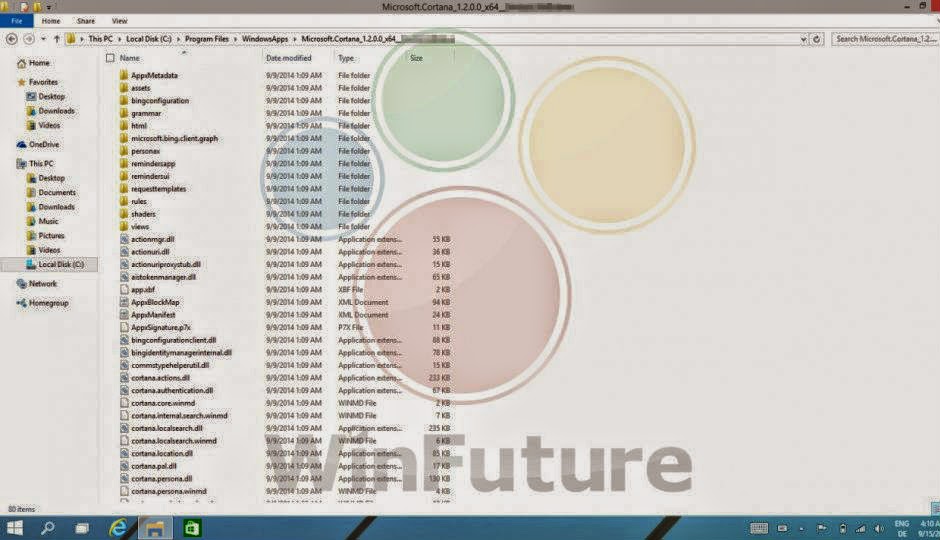940x540 pixels.
Task: Click the Forward navigation arrow
Action: point(28,39)
